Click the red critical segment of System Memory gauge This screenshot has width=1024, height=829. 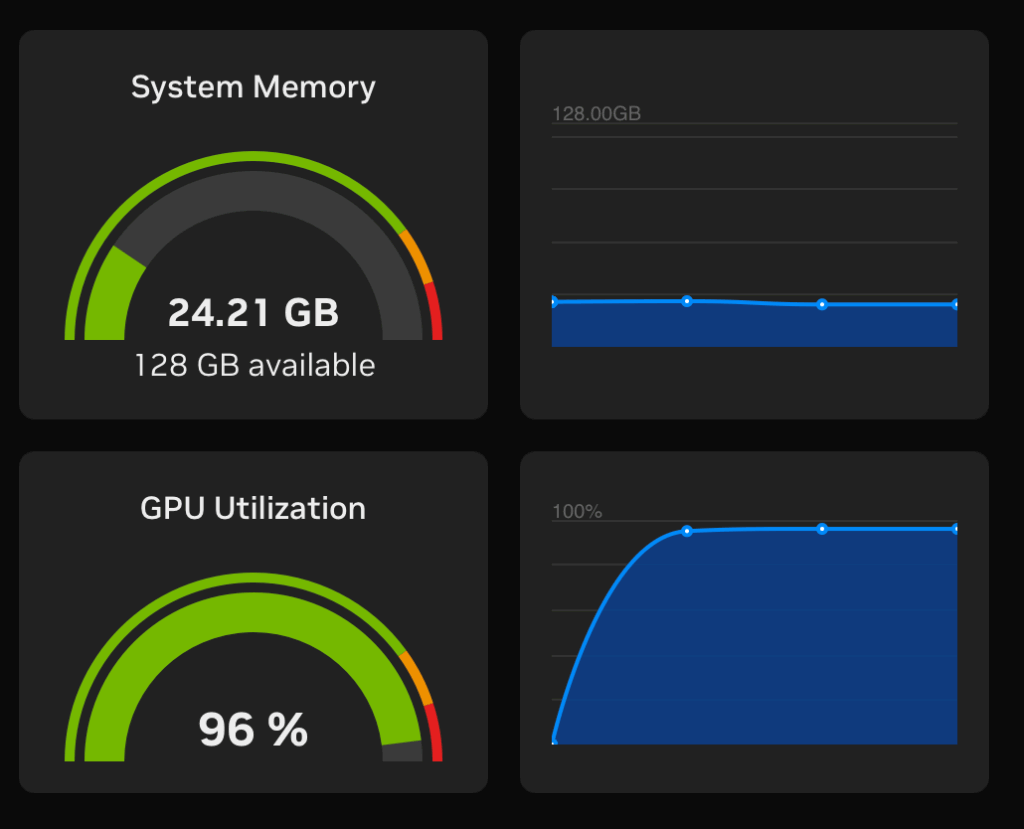(x=434, y=312)
